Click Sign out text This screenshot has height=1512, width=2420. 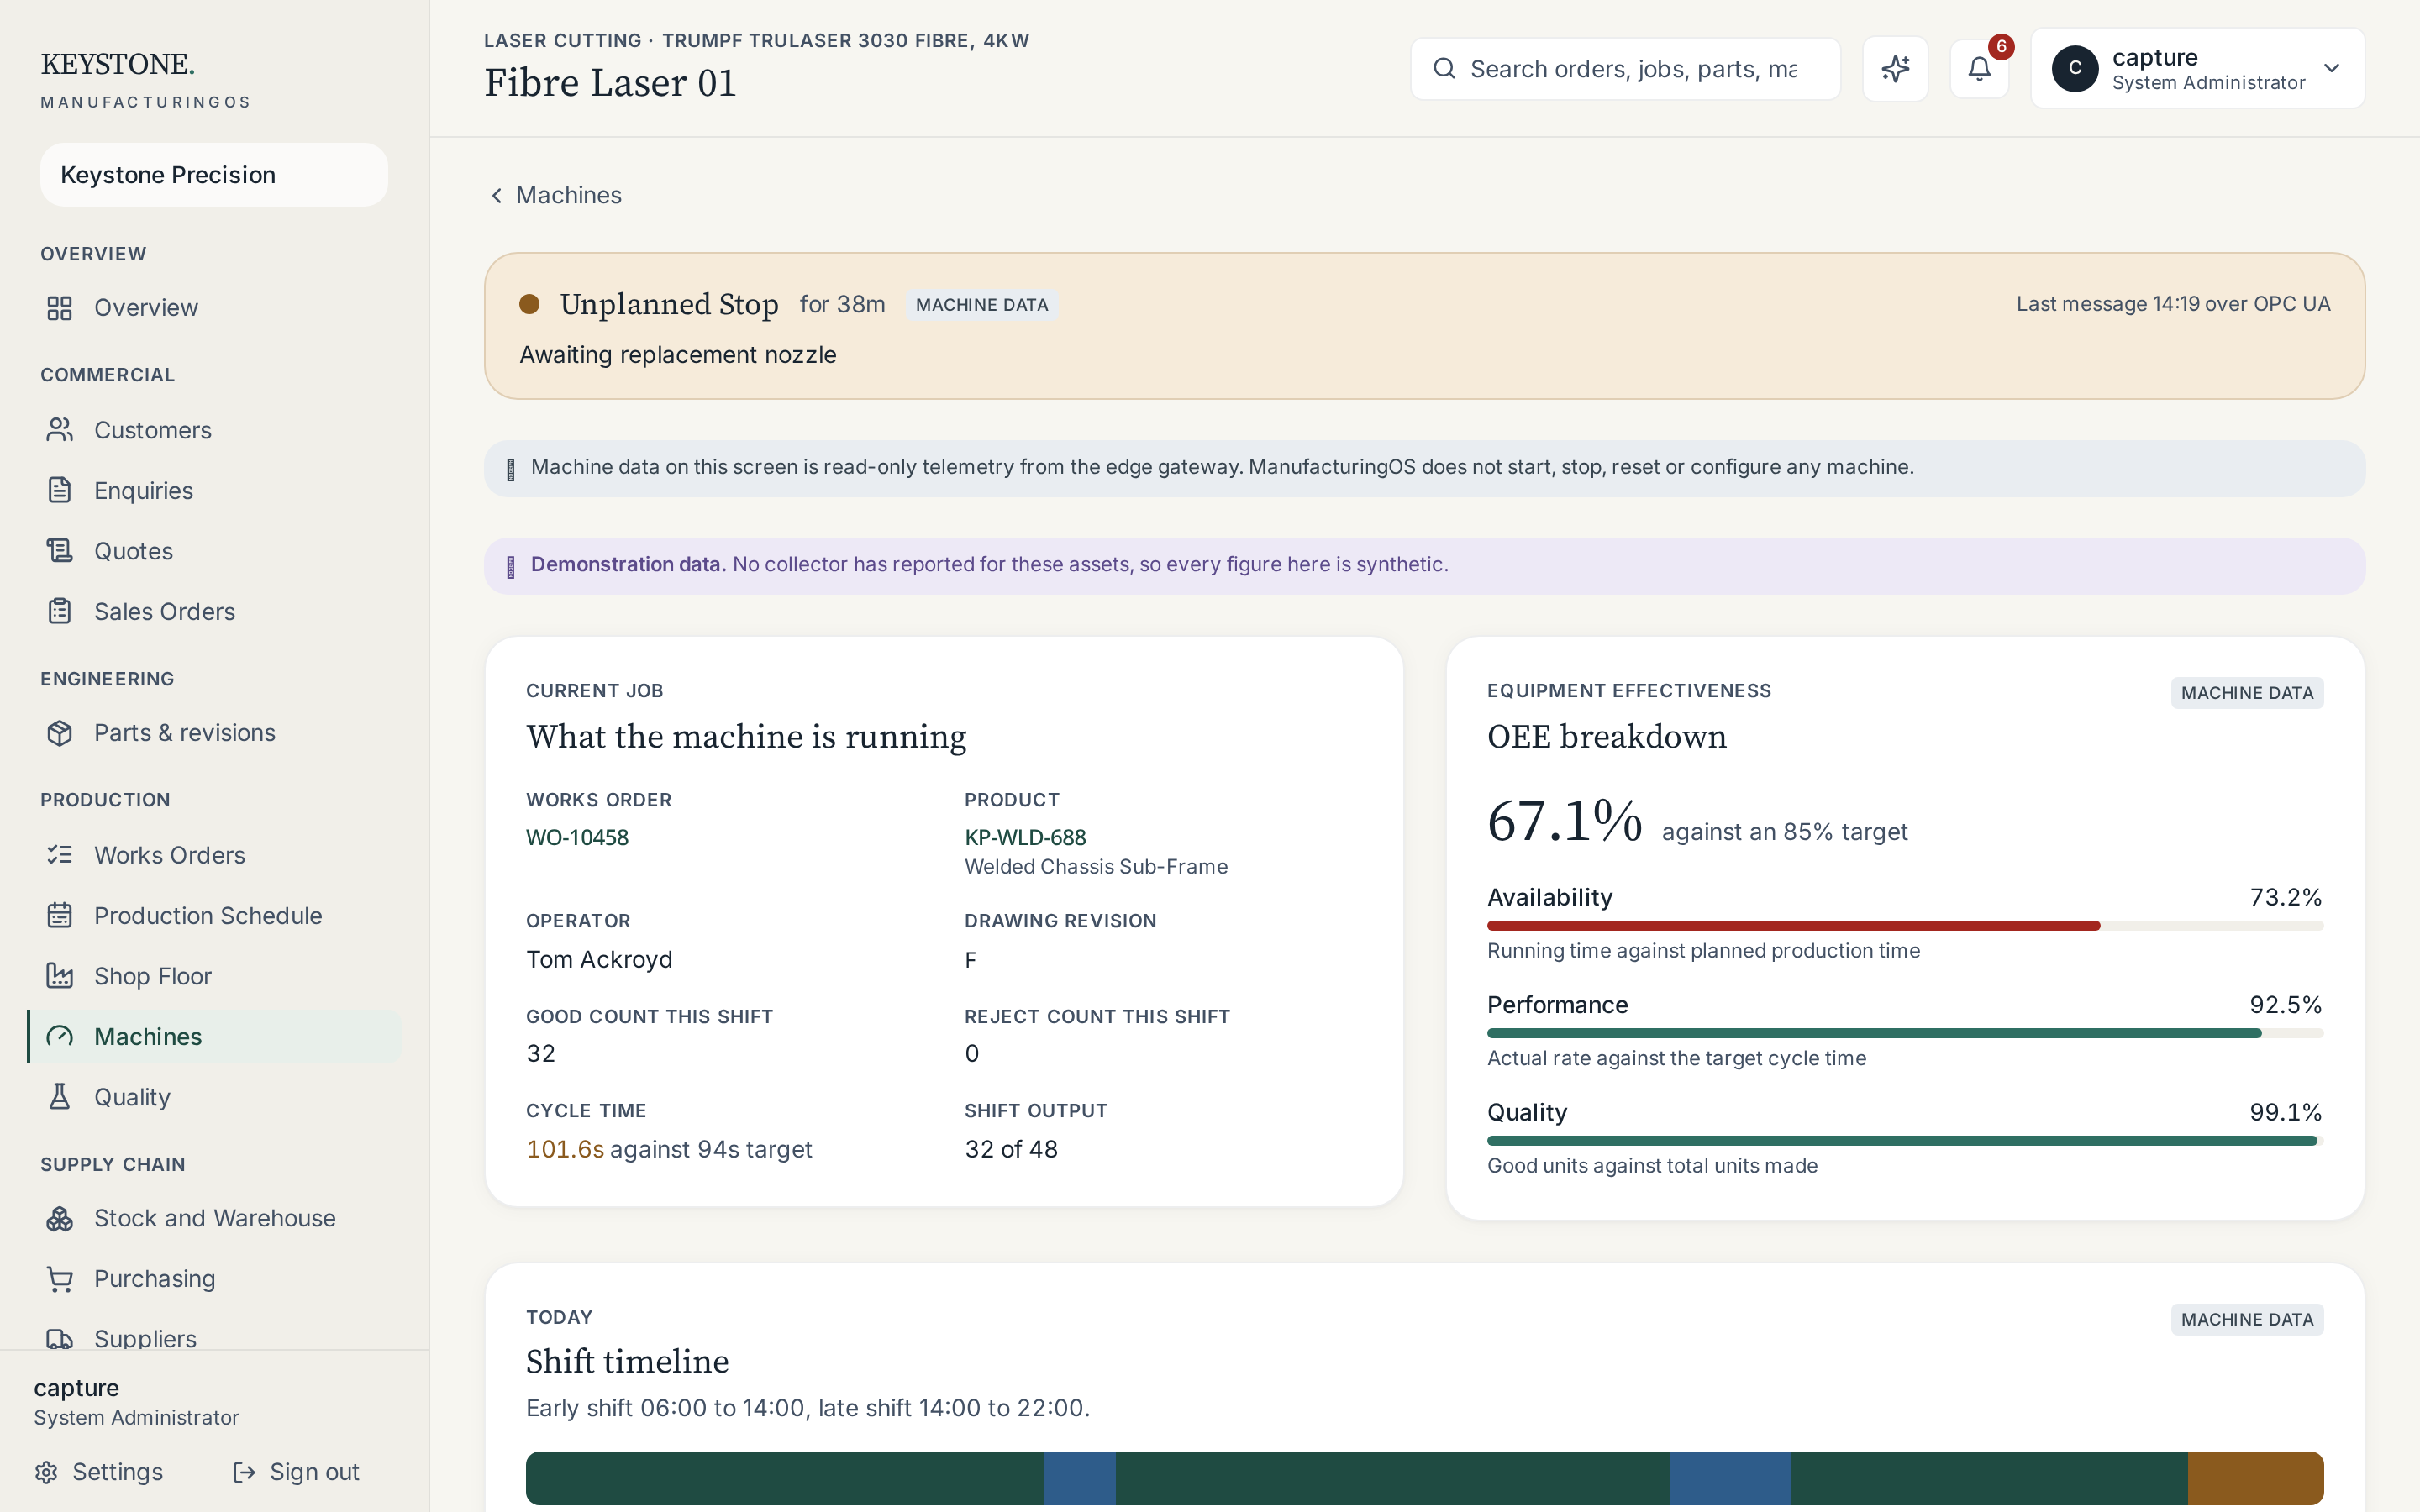[x=314, y=1472]
